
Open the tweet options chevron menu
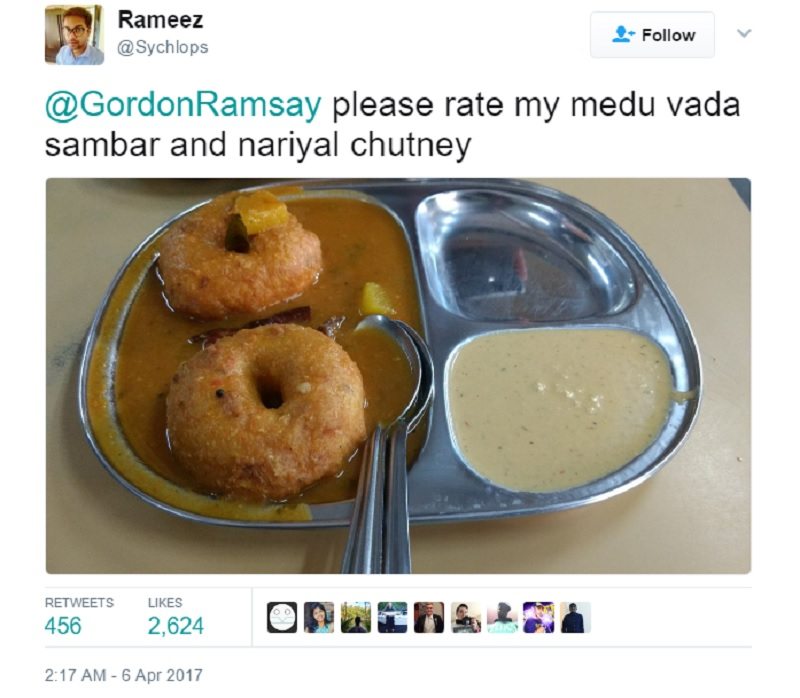744,34
